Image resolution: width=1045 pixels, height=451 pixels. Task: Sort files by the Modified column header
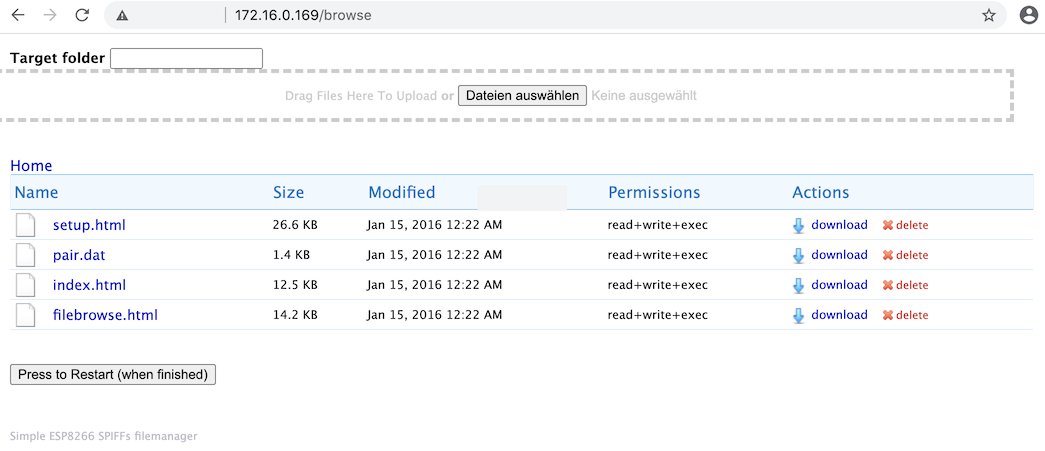402,193
